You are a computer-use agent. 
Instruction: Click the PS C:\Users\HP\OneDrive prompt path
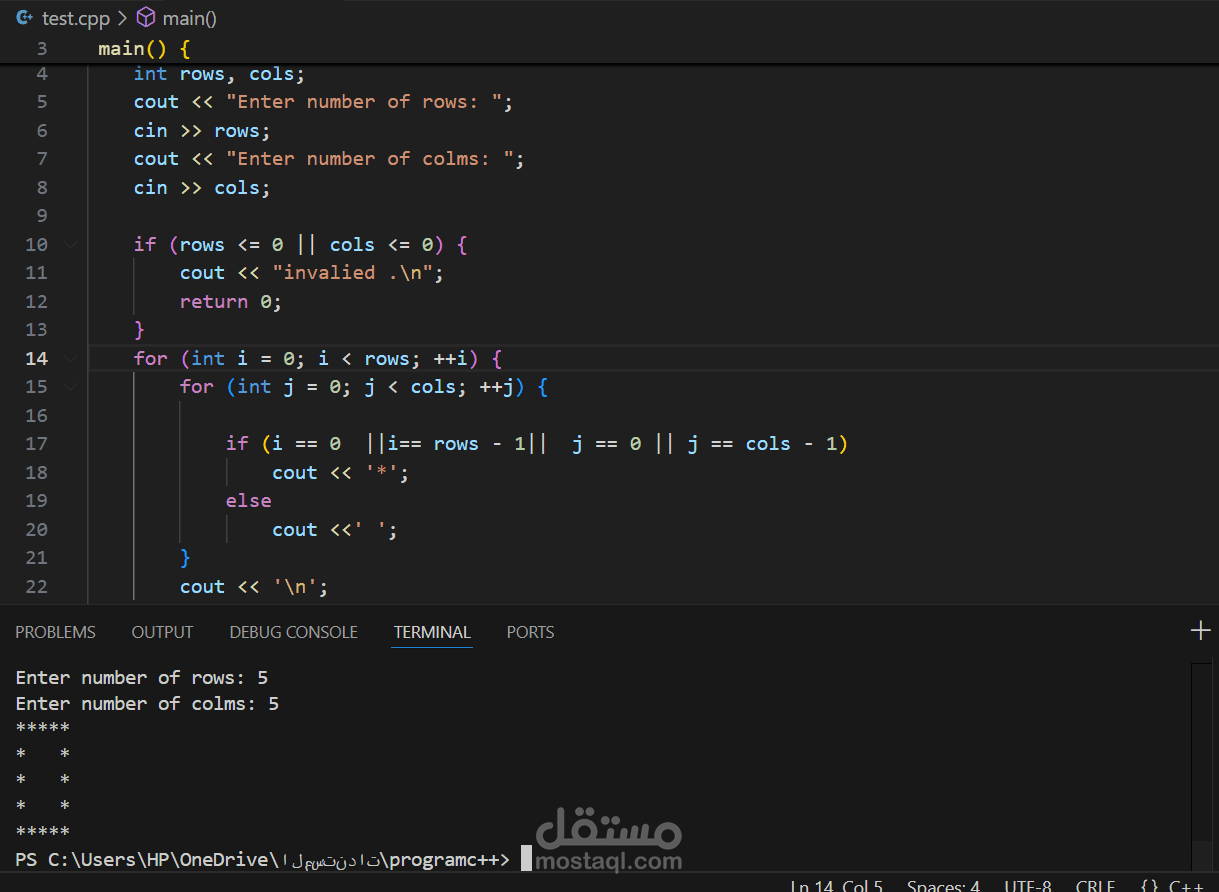coord(262,859)
